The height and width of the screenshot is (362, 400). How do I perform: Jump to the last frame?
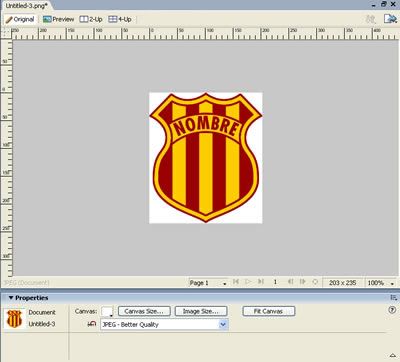[261, 282]
